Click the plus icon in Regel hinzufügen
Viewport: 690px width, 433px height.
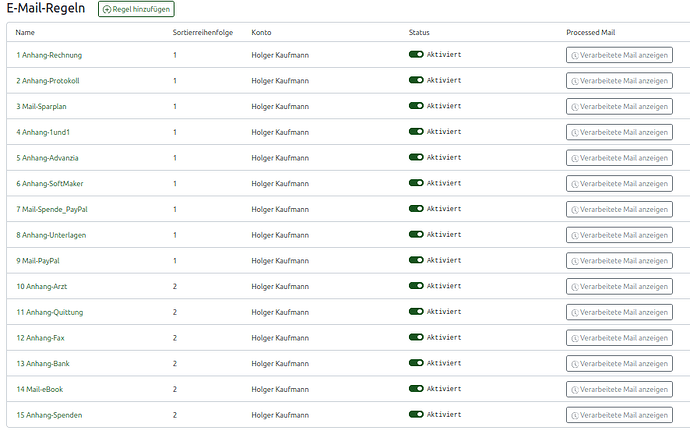click(106, 9)
